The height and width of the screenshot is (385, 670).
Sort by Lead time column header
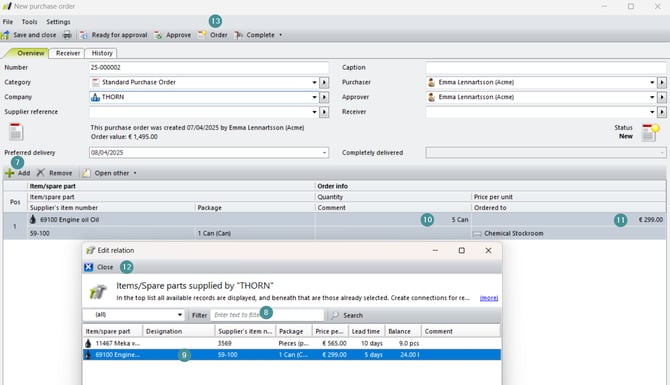point(366,331)
